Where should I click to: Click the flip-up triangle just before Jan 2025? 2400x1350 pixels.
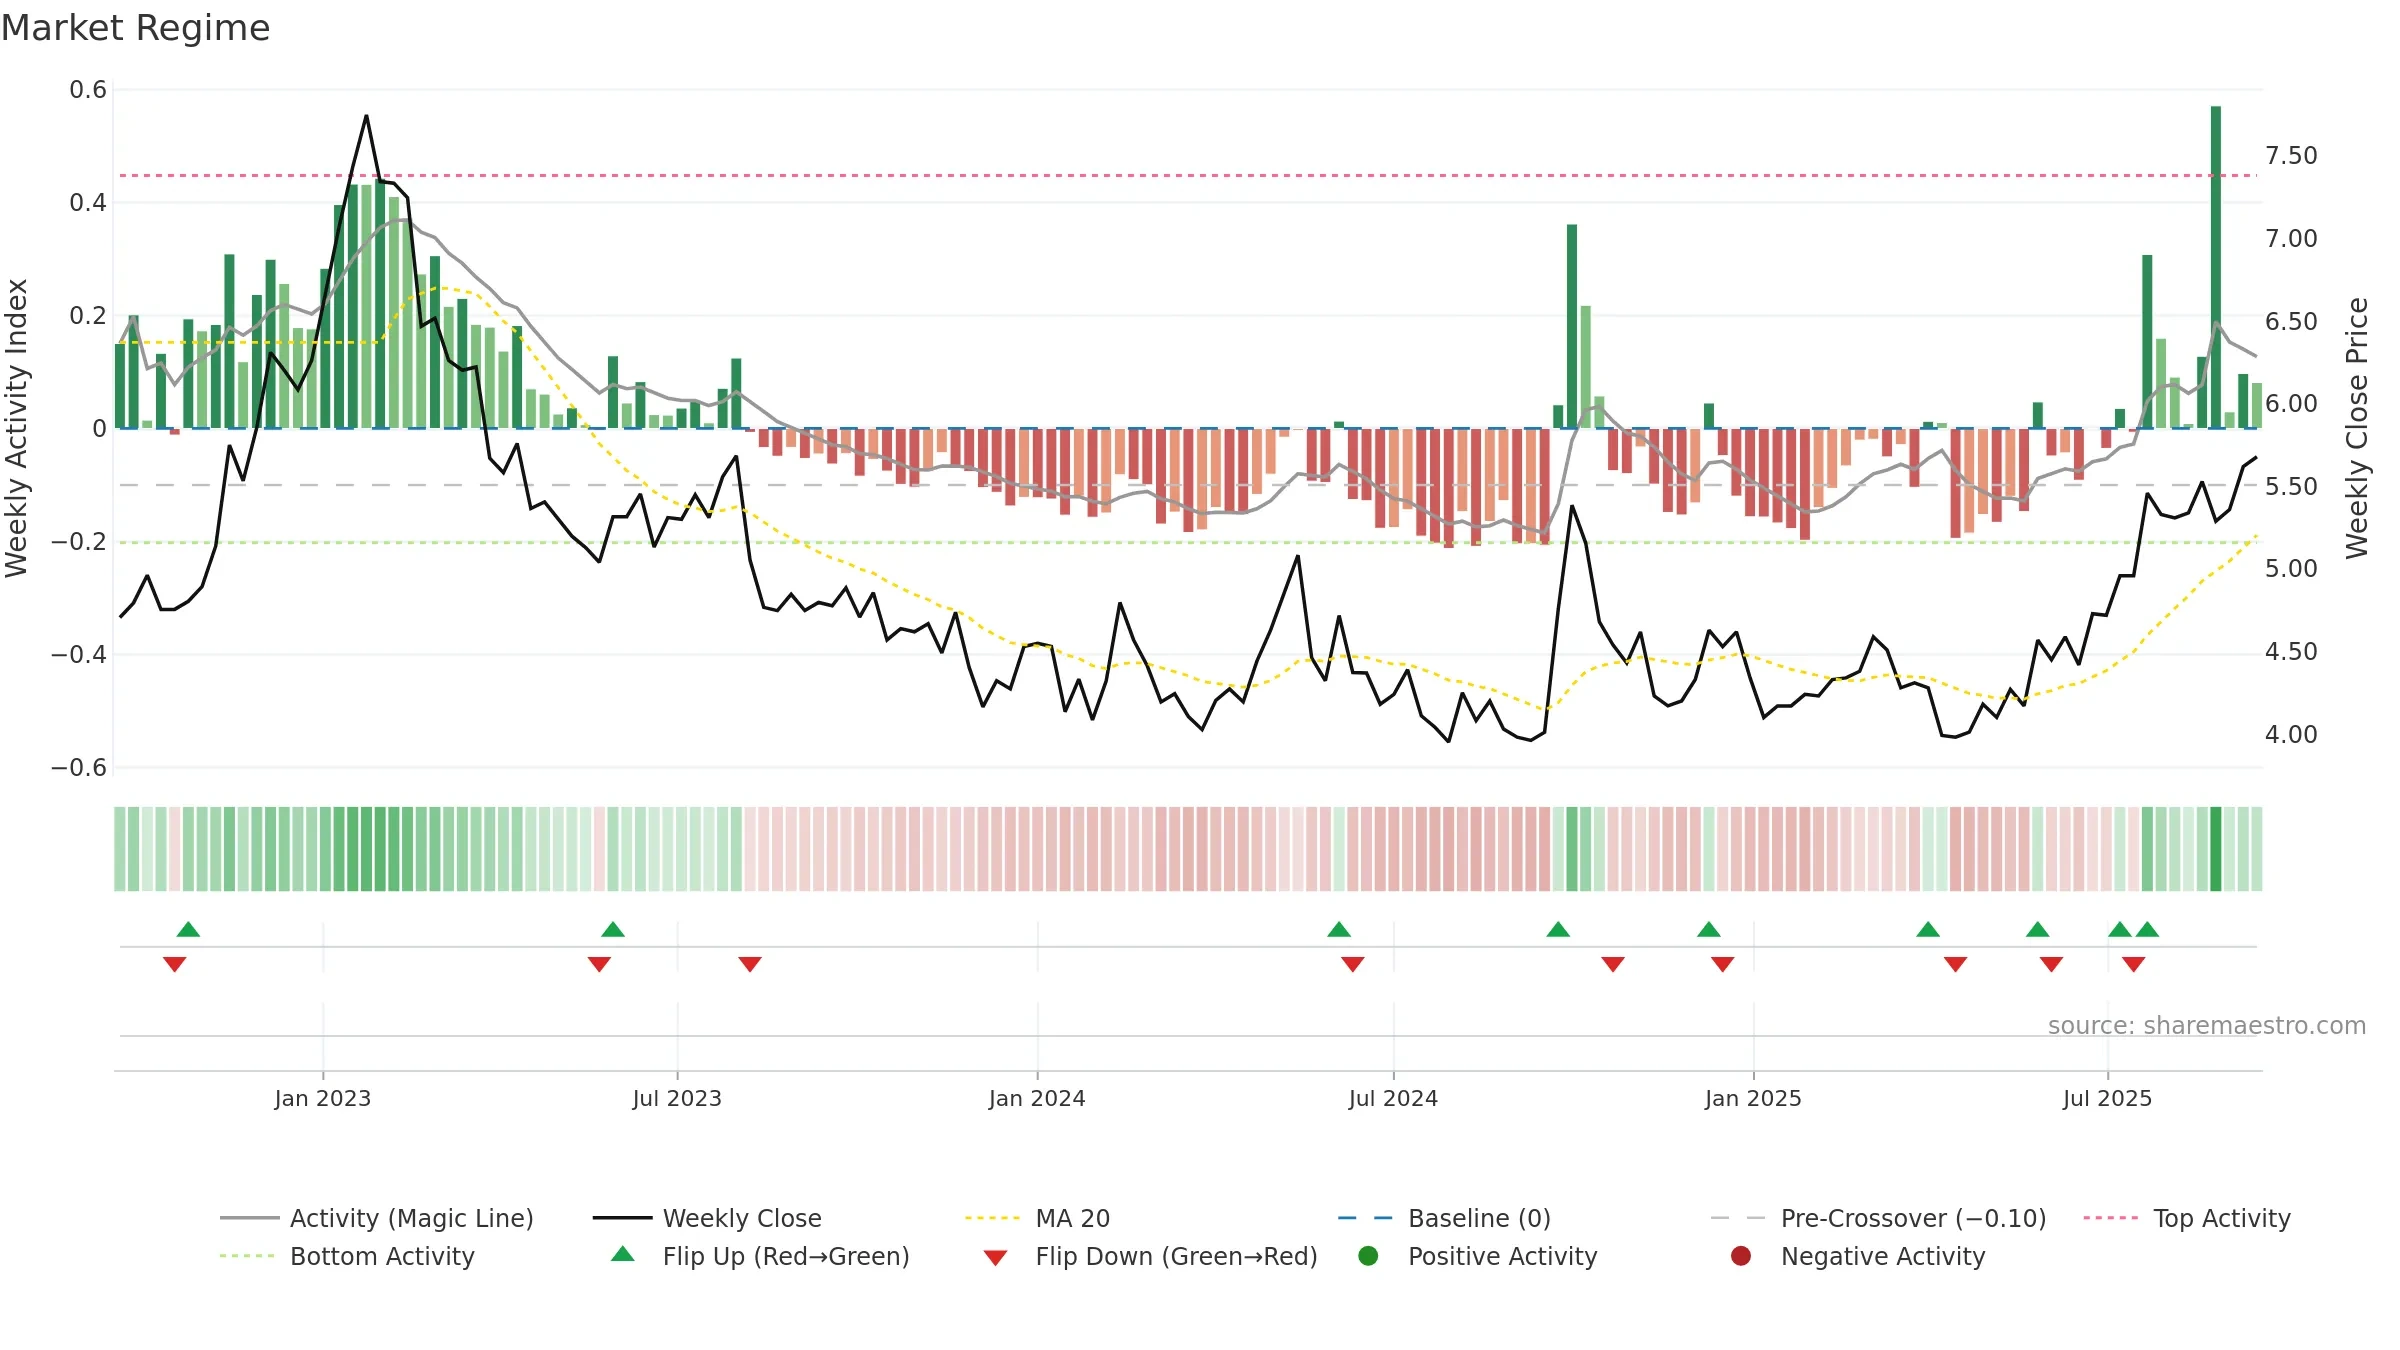click(1709, 929)
